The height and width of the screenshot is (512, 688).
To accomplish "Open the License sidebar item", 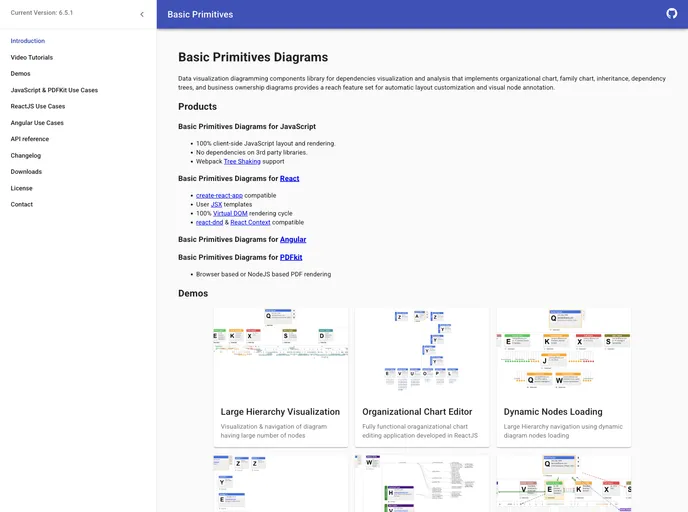I will [x=22, y=188].
